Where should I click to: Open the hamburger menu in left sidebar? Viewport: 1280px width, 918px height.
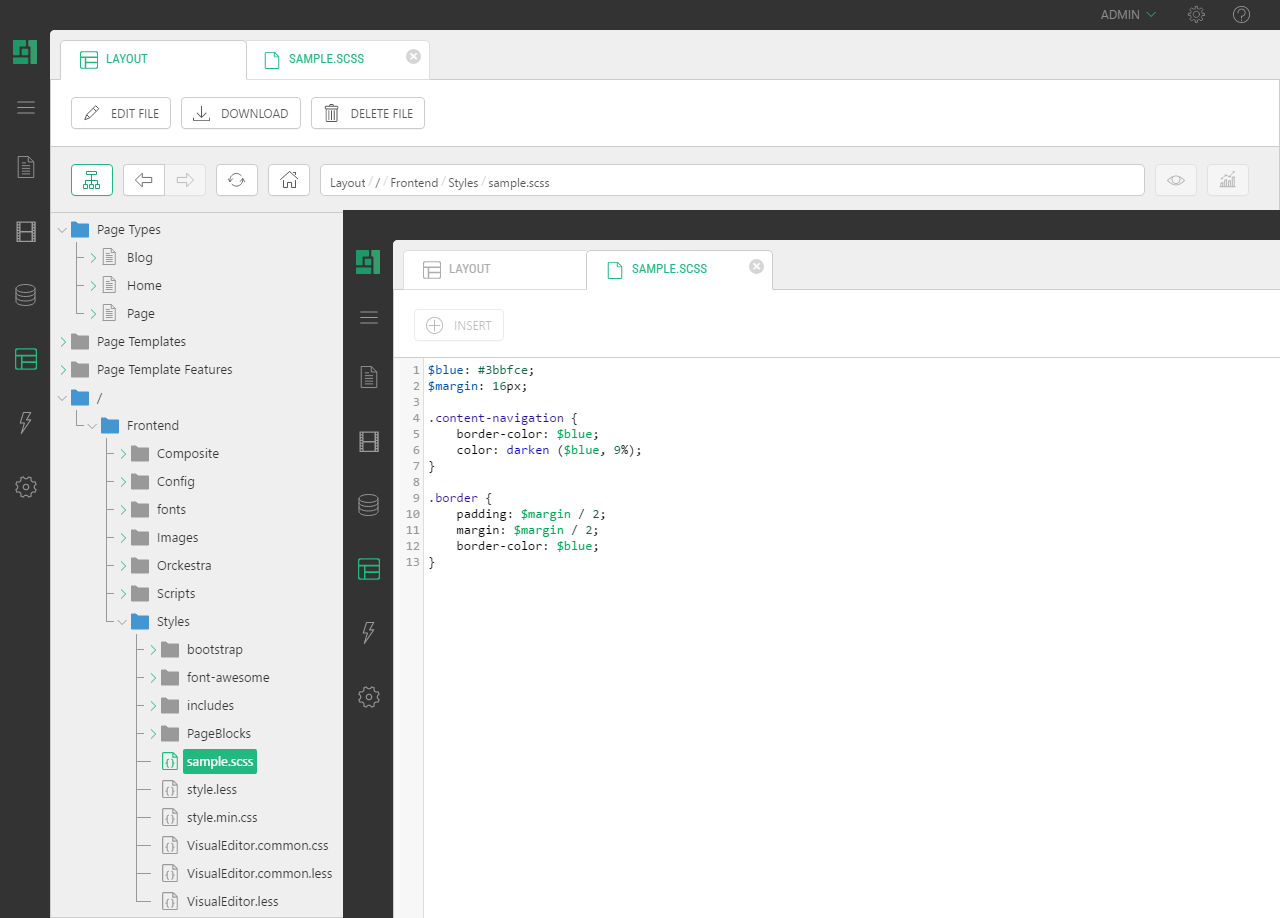26,108
